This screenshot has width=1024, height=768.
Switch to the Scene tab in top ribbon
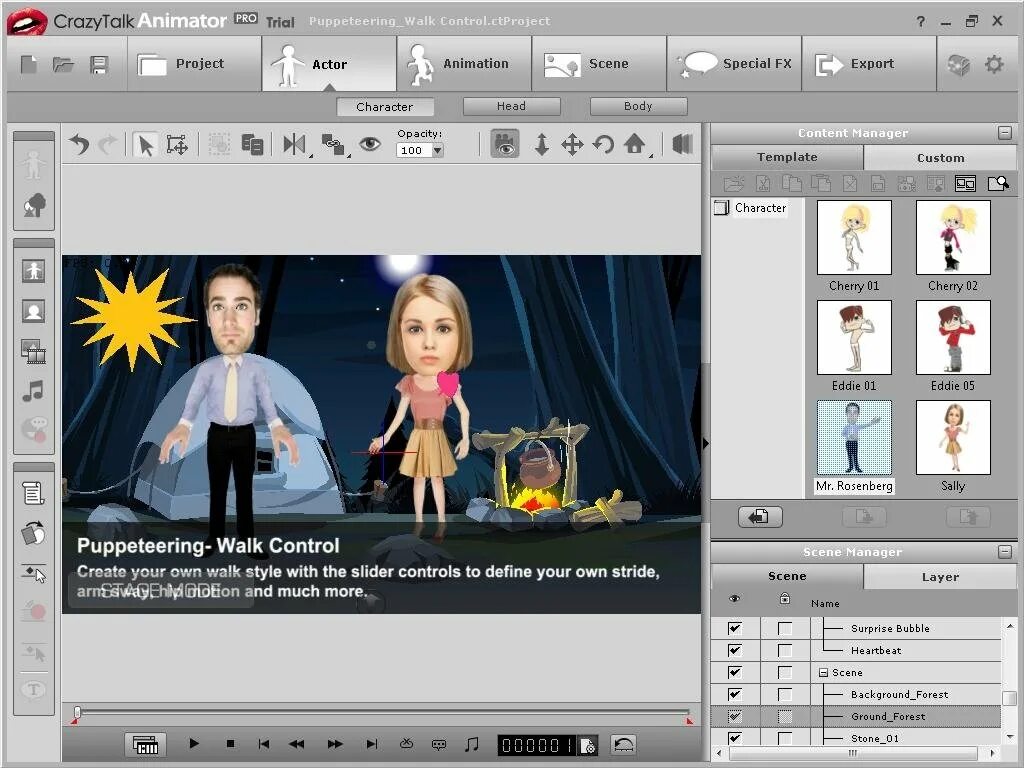click(x=599, y=63)
